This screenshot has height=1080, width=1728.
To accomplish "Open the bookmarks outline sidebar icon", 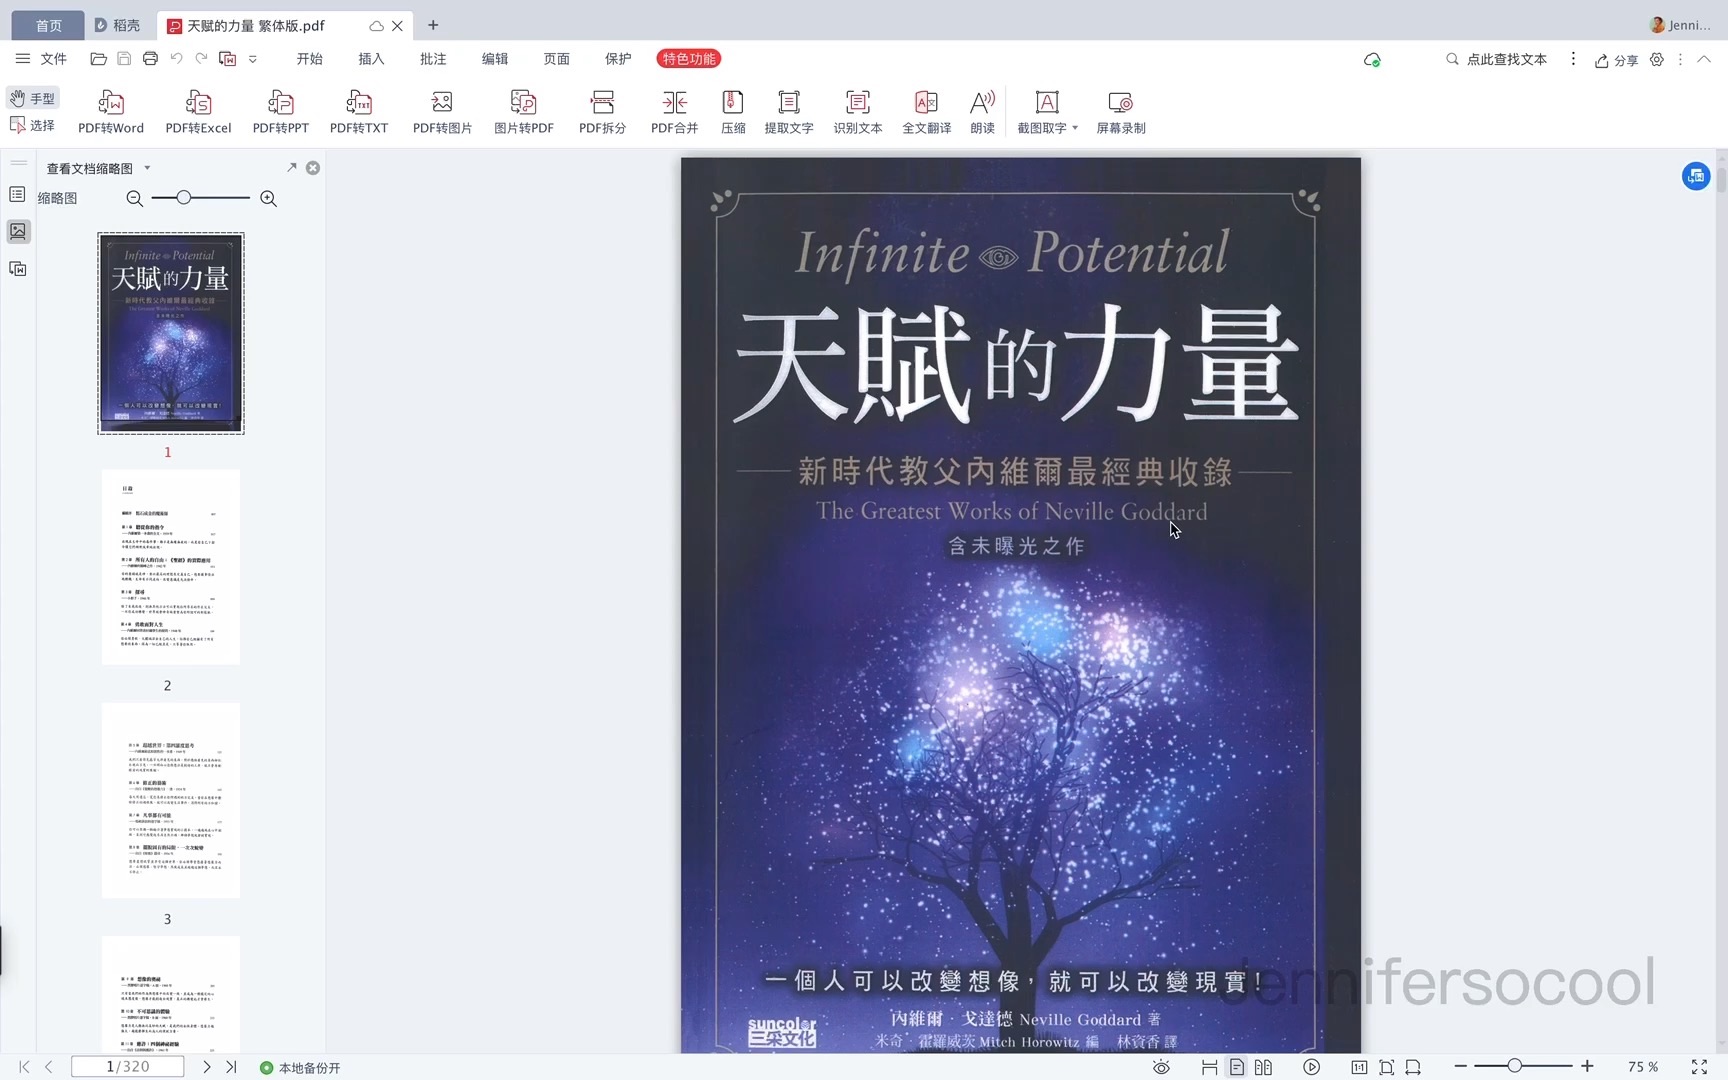I will point(18,194).
